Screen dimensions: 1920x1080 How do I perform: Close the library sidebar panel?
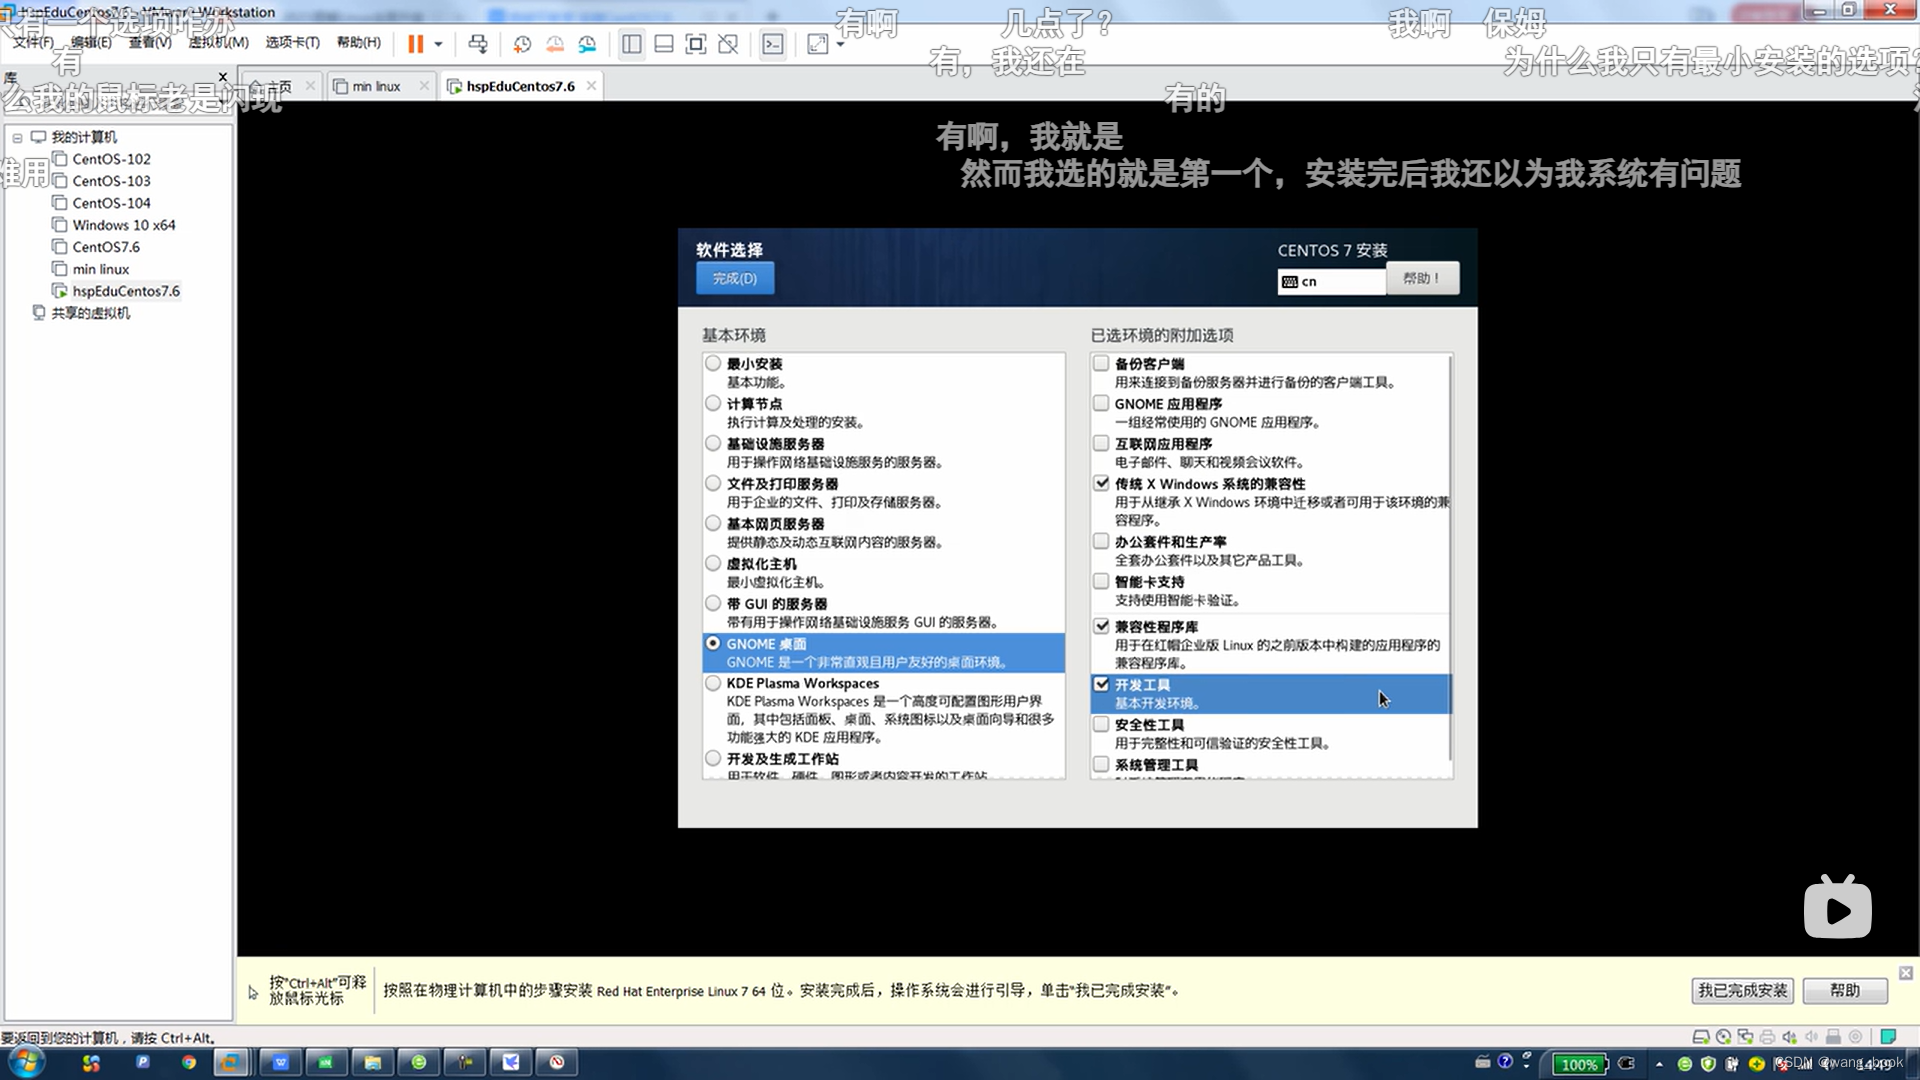click(x=223, y=77)
